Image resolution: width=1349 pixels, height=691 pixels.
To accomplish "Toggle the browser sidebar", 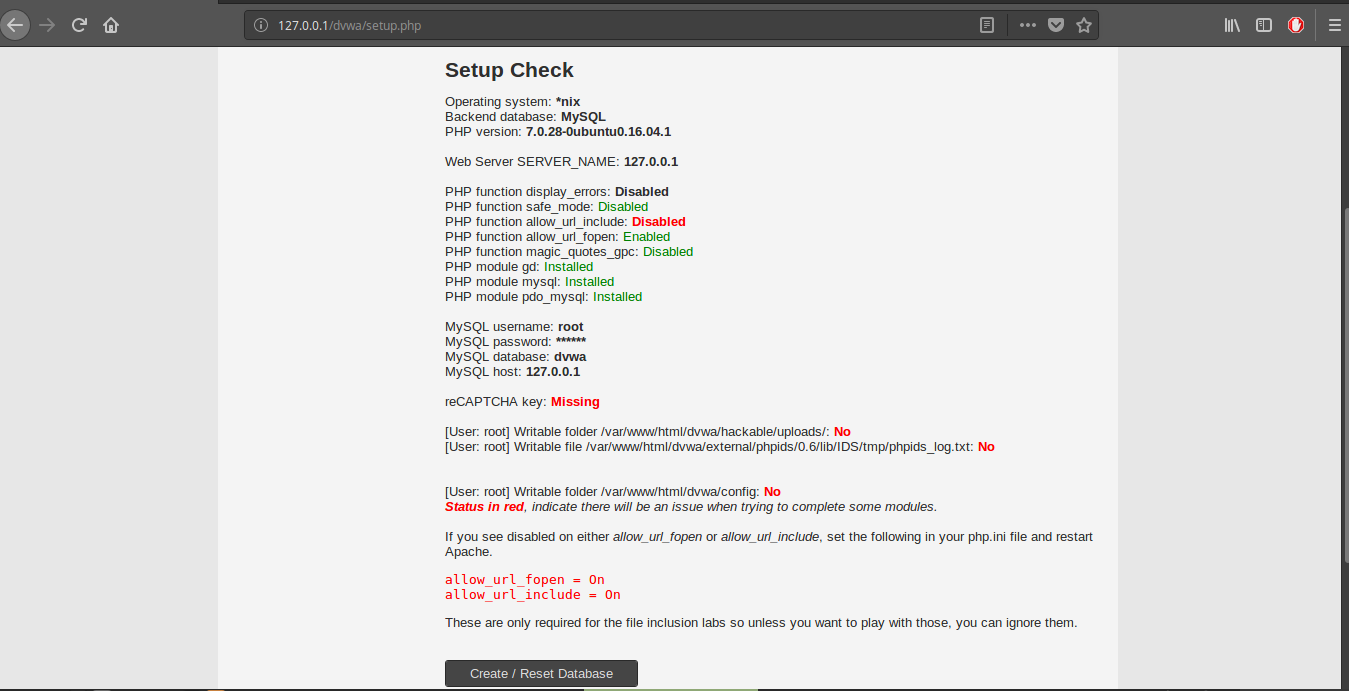I will [x=1263, y=25].
